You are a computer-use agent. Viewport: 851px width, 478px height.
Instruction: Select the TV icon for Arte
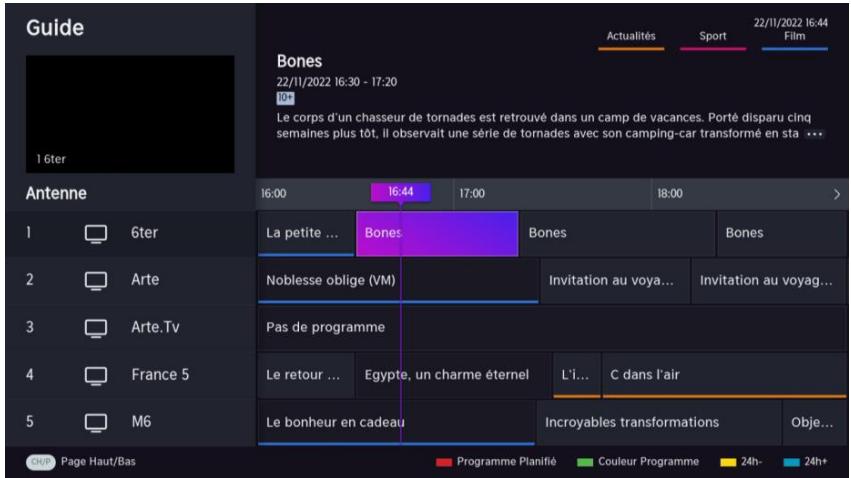point(96,281)
